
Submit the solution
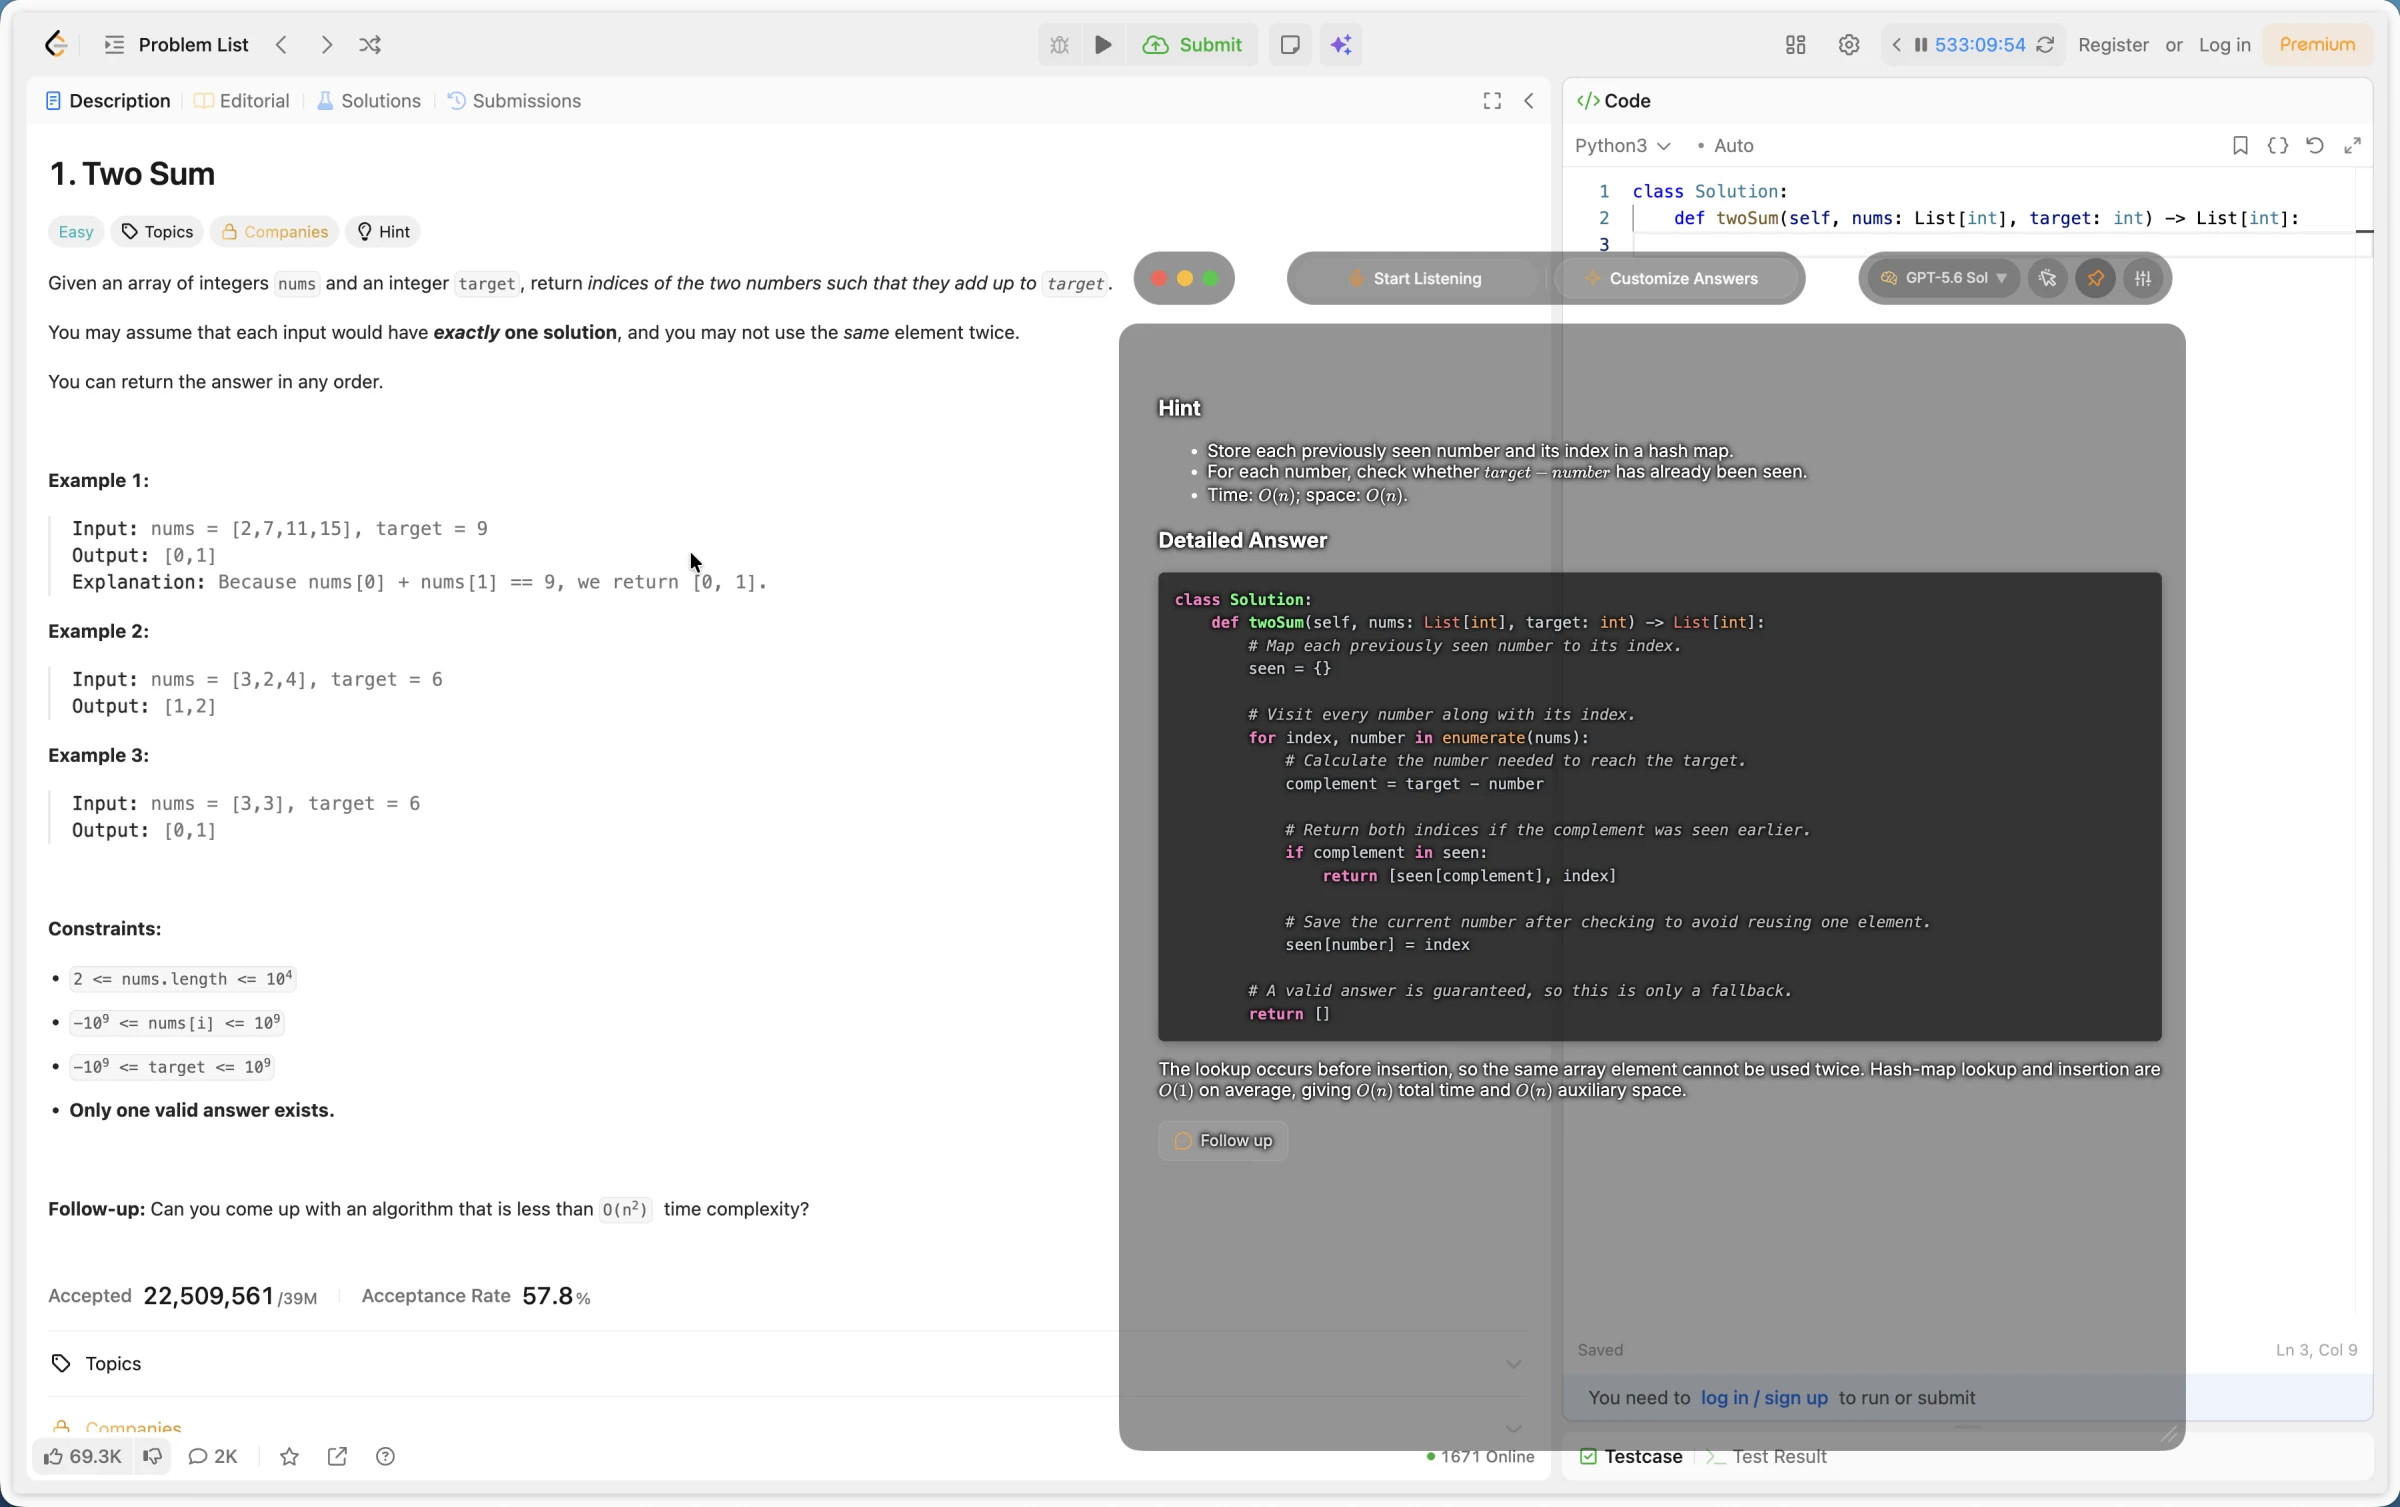[1192, 44]
